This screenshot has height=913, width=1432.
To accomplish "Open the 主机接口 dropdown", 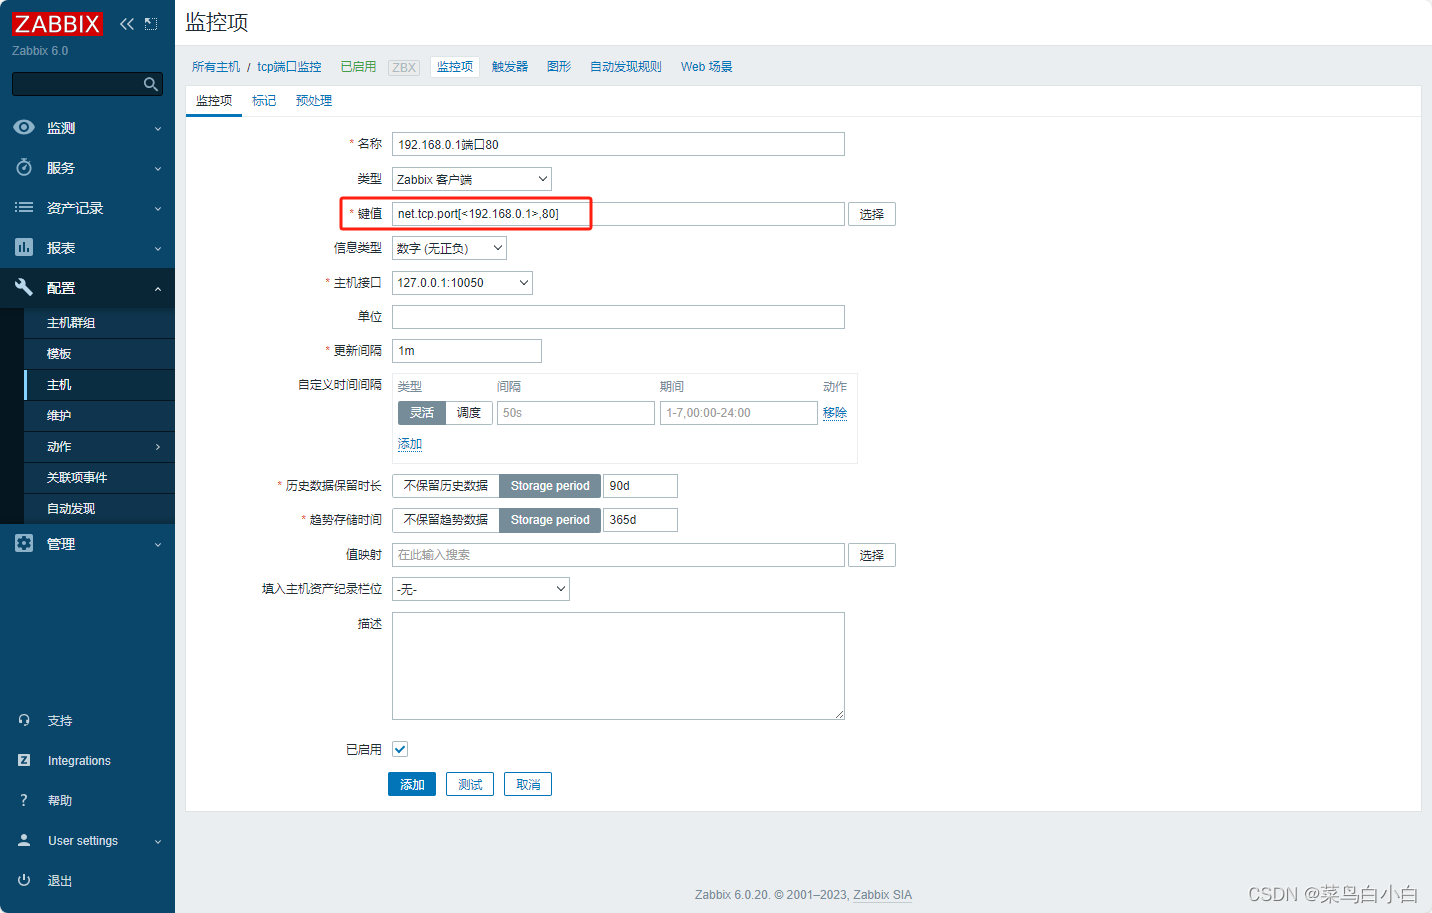I will click(462, 283).
